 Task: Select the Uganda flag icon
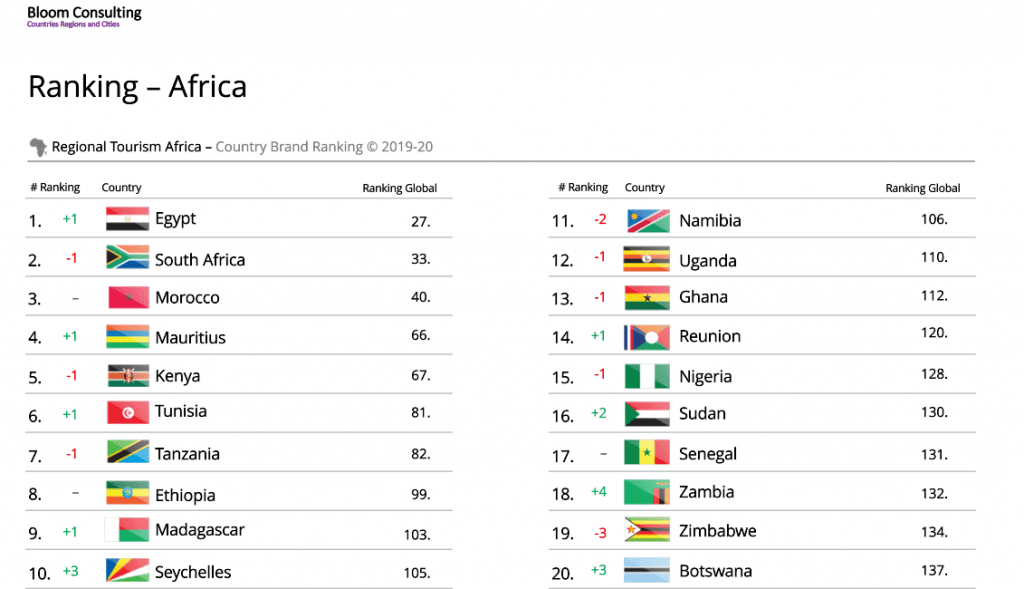point(647,260)
